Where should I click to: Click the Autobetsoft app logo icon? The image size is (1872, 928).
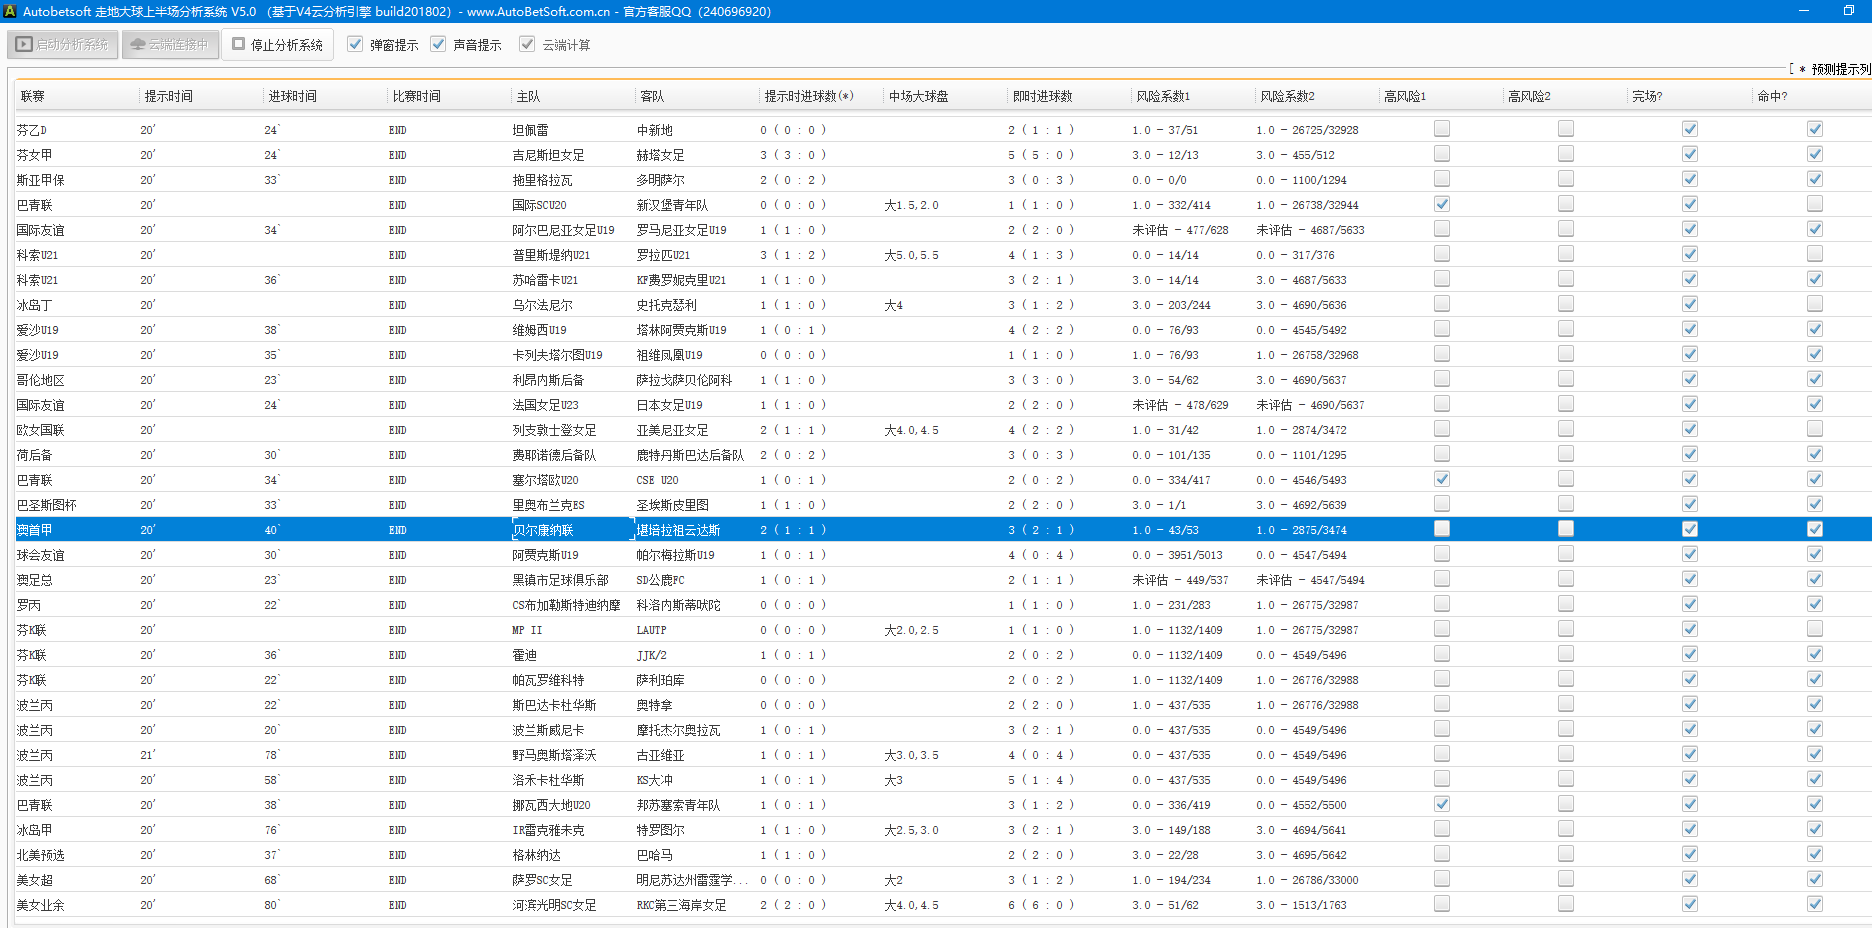pos(10,11)
